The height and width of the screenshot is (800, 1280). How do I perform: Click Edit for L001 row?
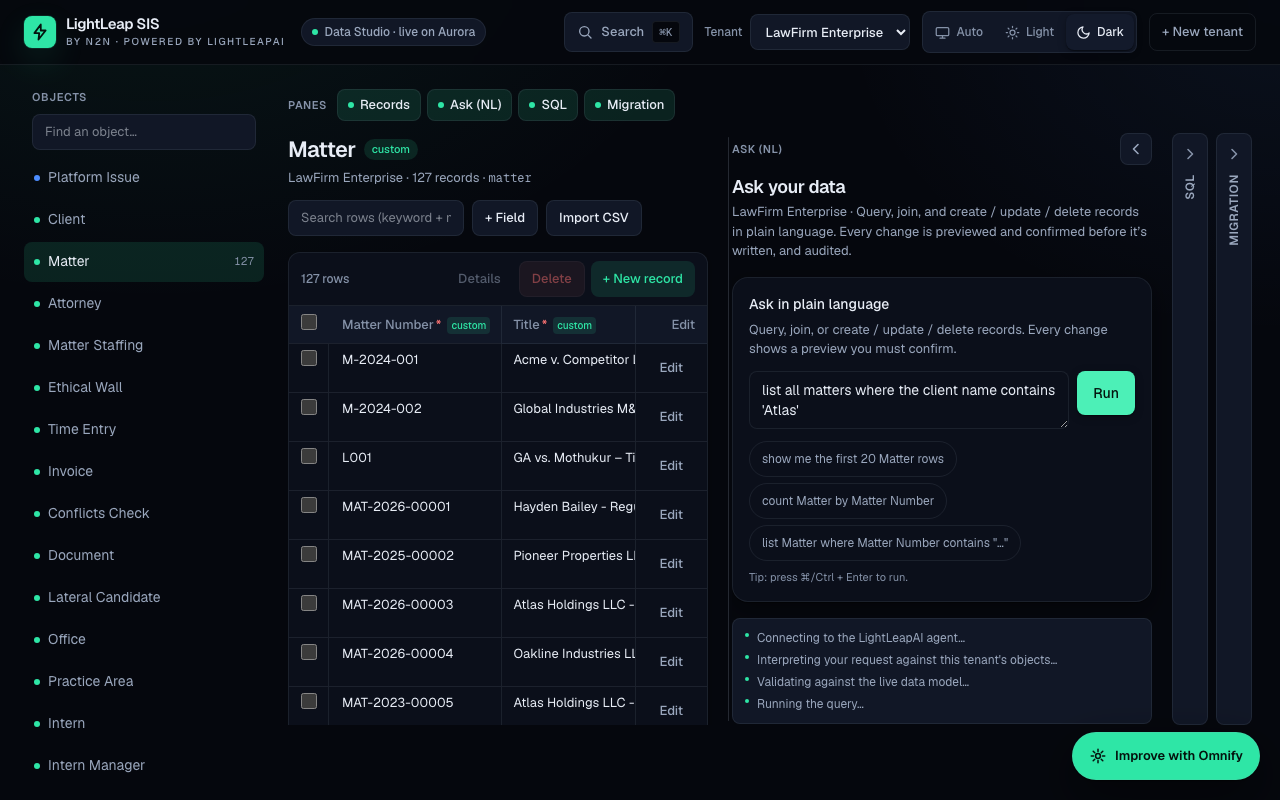tap(671, 466)
